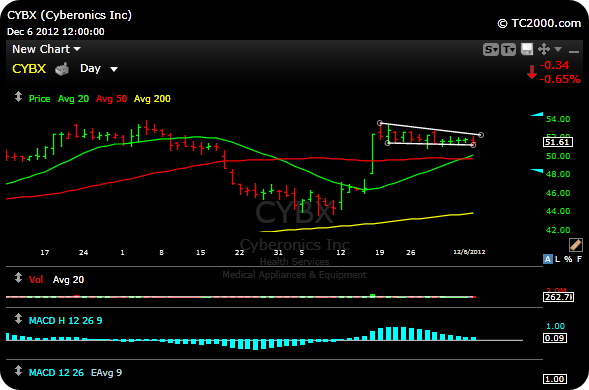Click the move chart crosshair icon
Image resolution: width=589 pixels, height=390 pixels.
[544, 49]
